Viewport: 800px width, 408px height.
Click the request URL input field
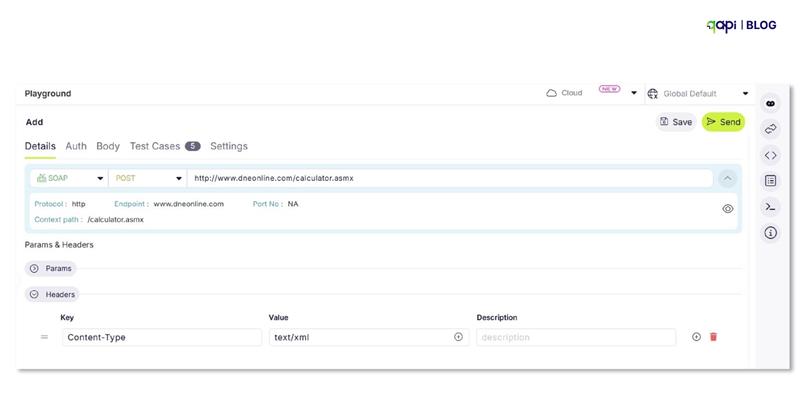[450, 178]
